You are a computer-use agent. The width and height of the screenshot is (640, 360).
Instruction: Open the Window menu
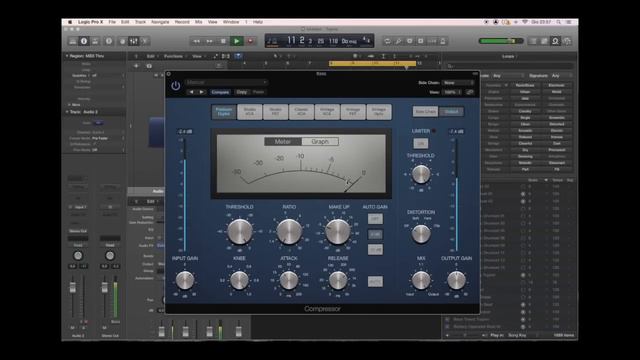click(231, 22)
